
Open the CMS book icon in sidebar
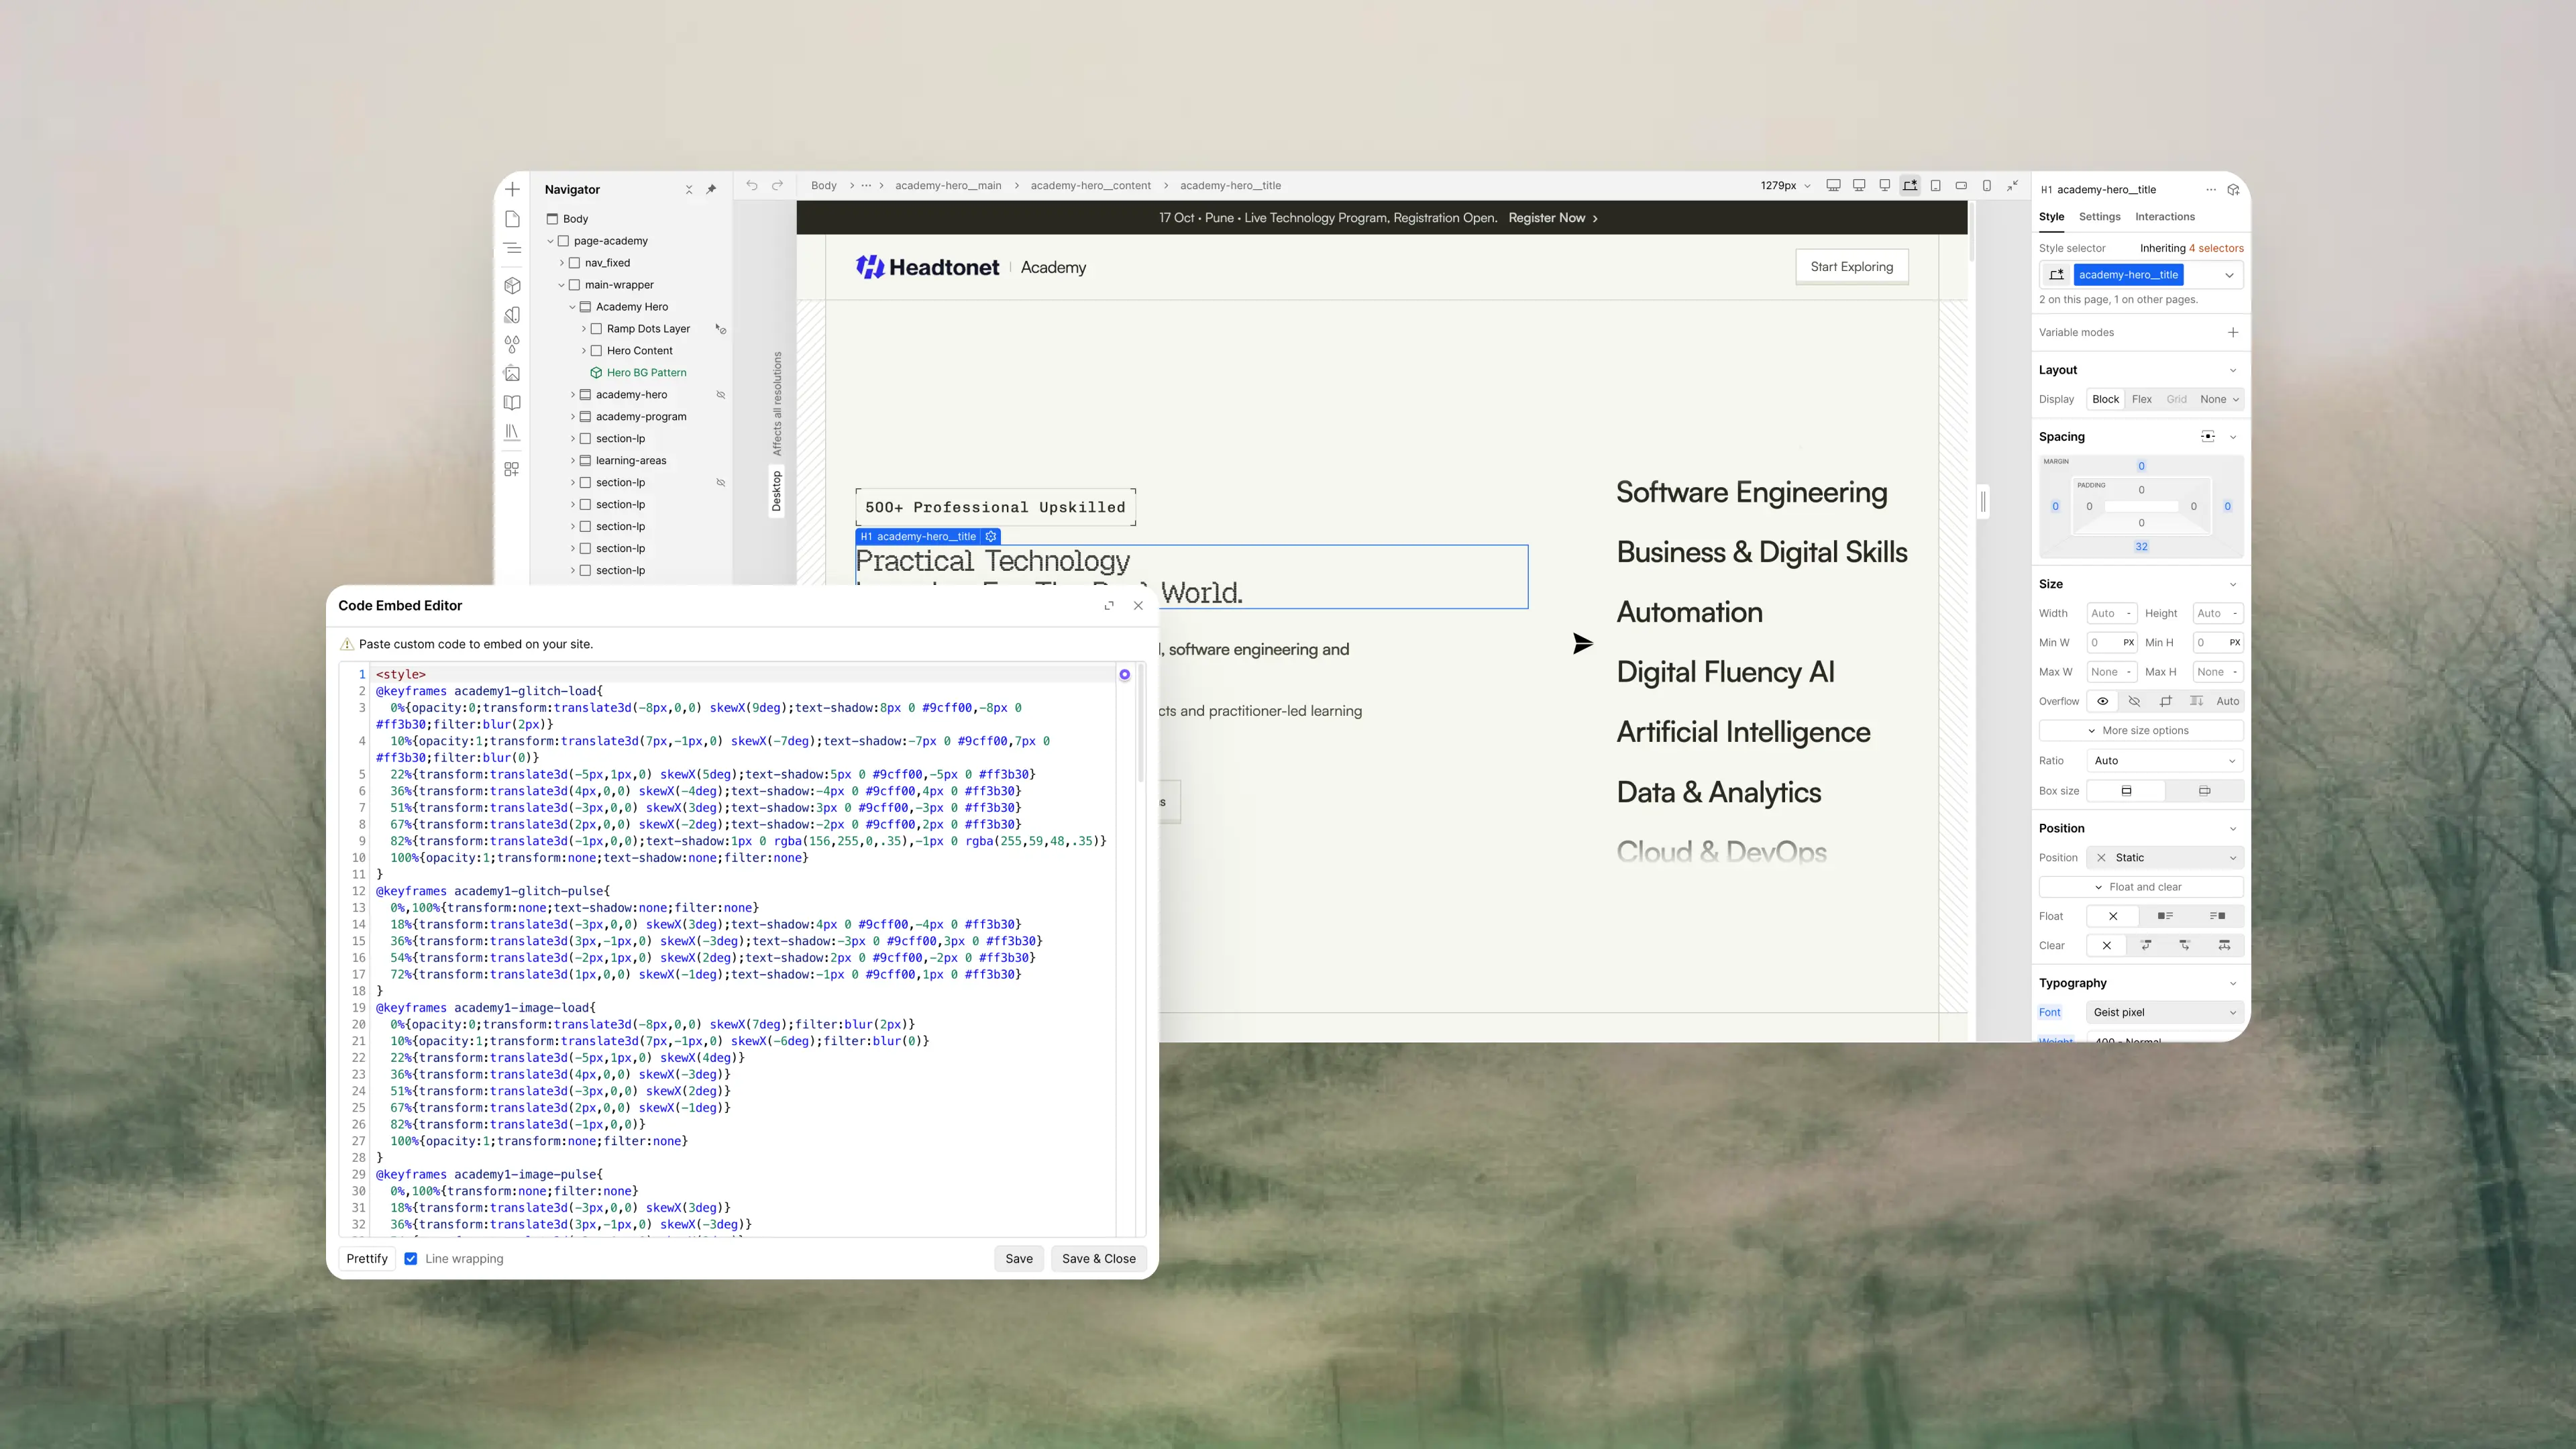coord(512,402)
